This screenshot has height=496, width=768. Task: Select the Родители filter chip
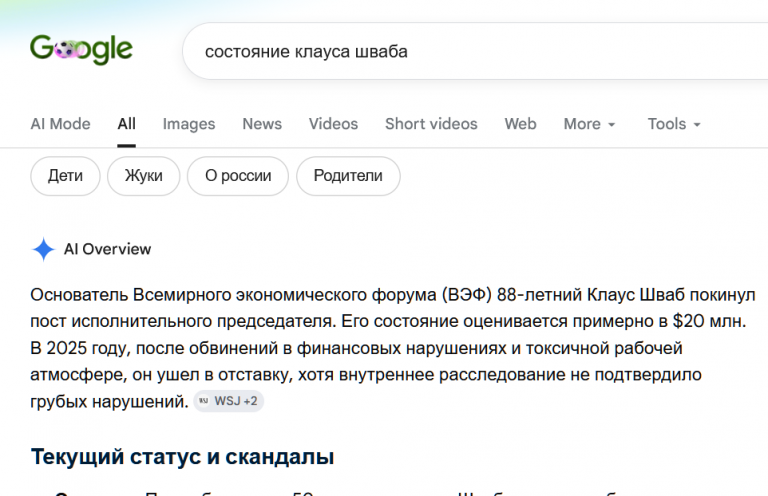pos(348,176)
